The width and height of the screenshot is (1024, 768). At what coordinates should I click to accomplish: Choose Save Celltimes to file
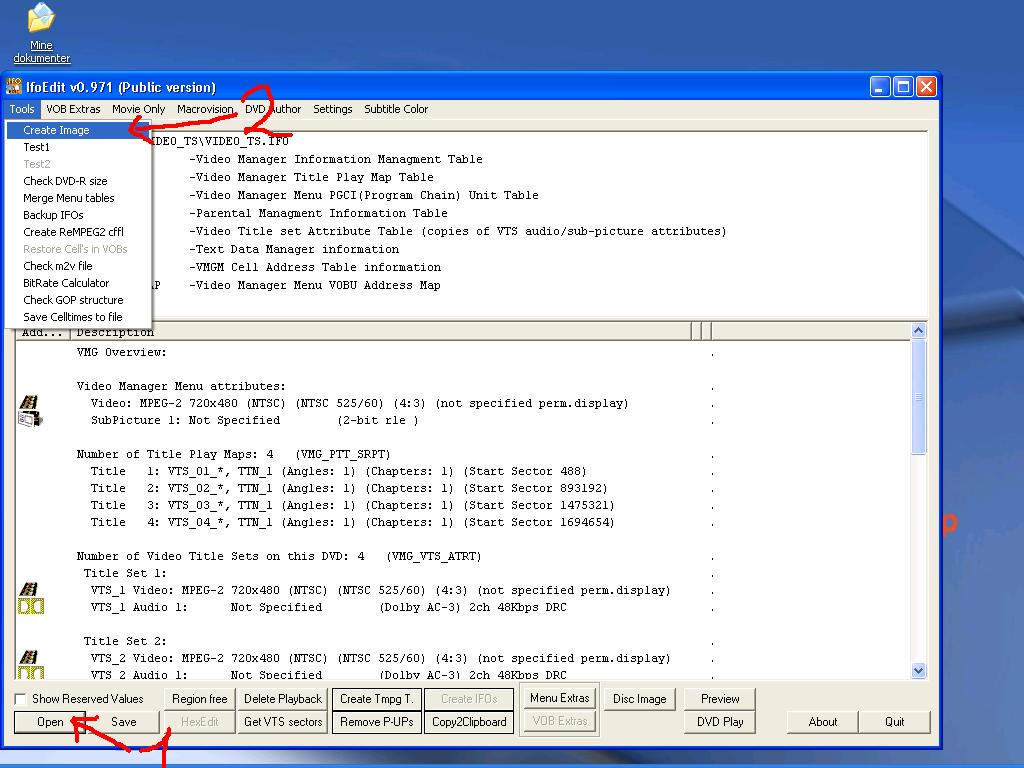[x=78, y=317]
